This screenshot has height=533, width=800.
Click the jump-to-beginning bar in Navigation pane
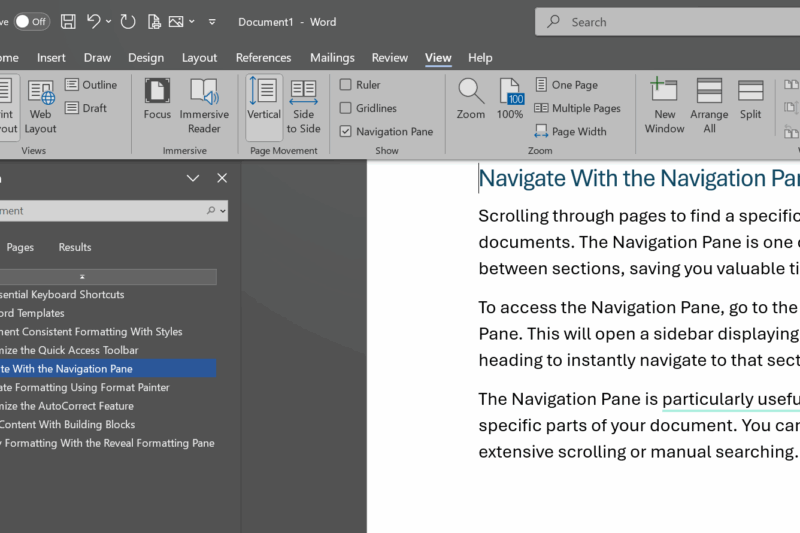(x=108, y=277)
